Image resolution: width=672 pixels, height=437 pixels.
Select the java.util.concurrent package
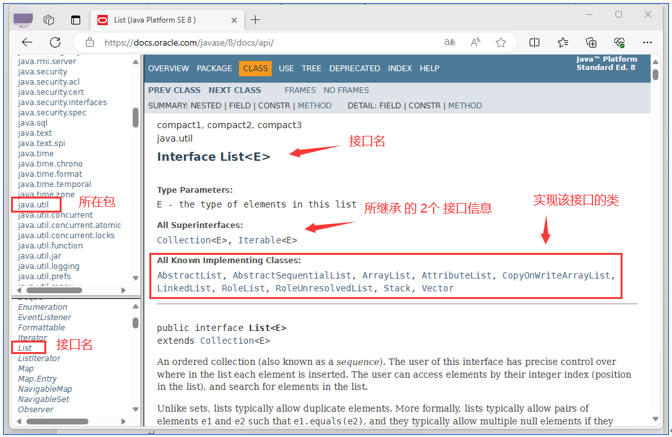pos(55,215)
